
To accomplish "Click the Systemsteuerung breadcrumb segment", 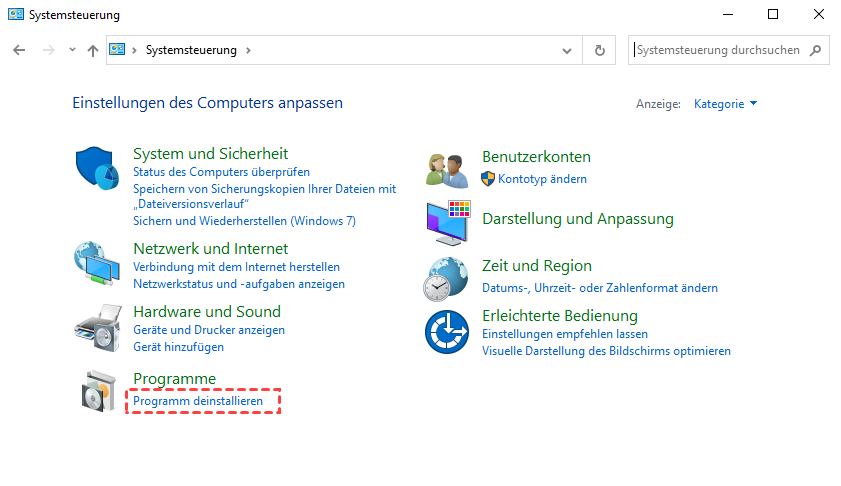I will (x=191, y=50).
